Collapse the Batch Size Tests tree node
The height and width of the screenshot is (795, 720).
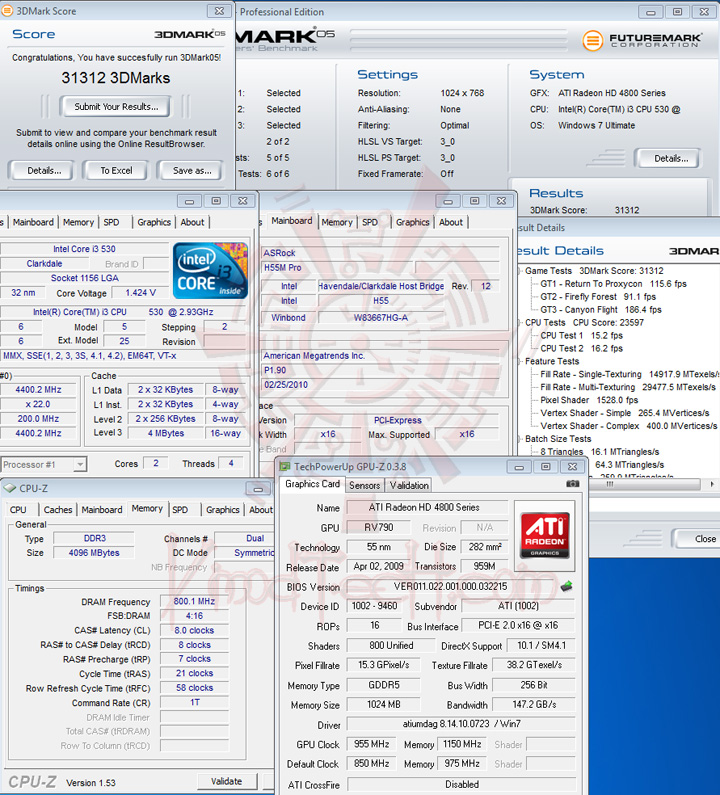[x=520, y=439]
